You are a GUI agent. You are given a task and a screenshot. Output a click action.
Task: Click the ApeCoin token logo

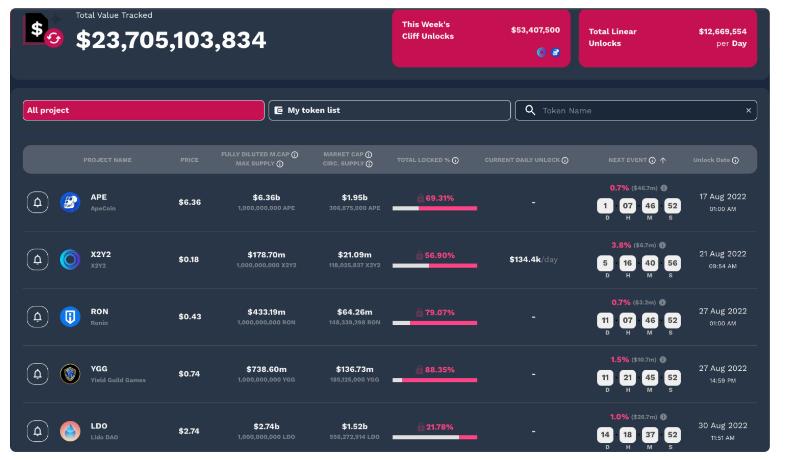pos(70,203)
